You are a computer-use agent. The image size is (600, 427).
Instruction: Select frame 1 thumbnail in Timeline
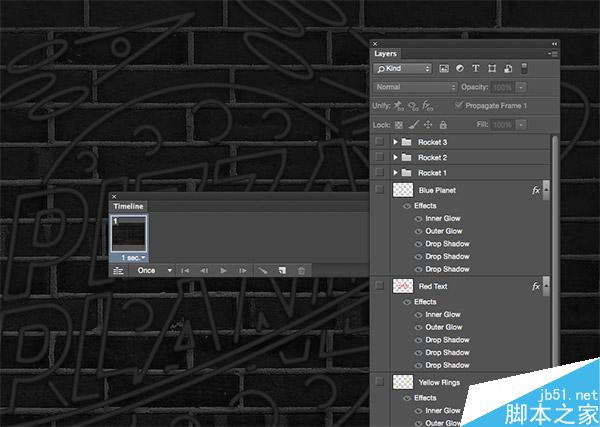(129, 234)
